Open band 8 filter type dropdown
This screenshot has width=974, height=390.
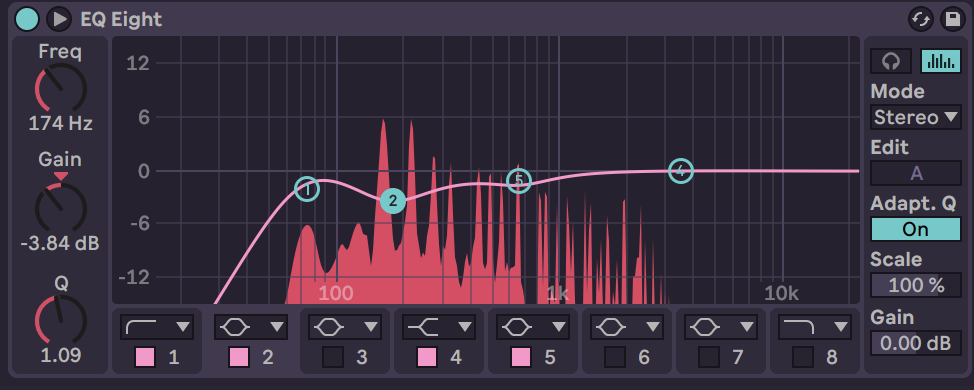click(815, 327)
